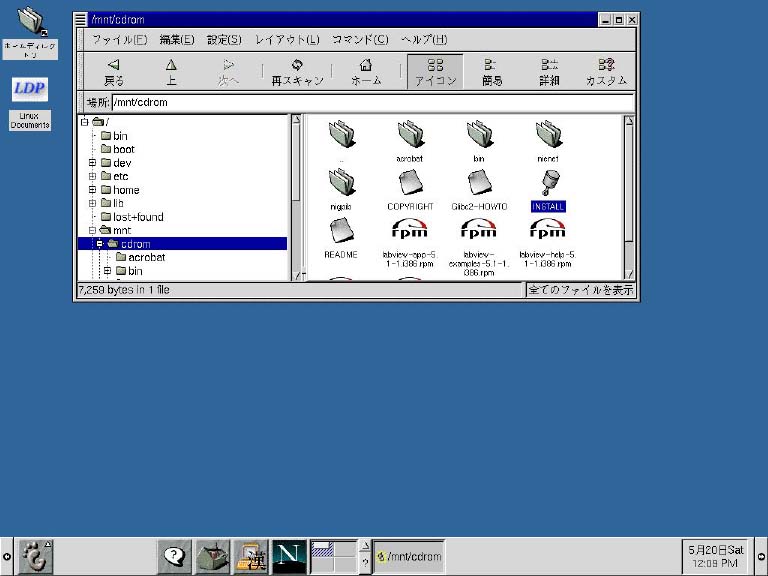The image size is (768, 576).
Task: Click the GNOME foot main menu button
Action: tap(35, 555)
